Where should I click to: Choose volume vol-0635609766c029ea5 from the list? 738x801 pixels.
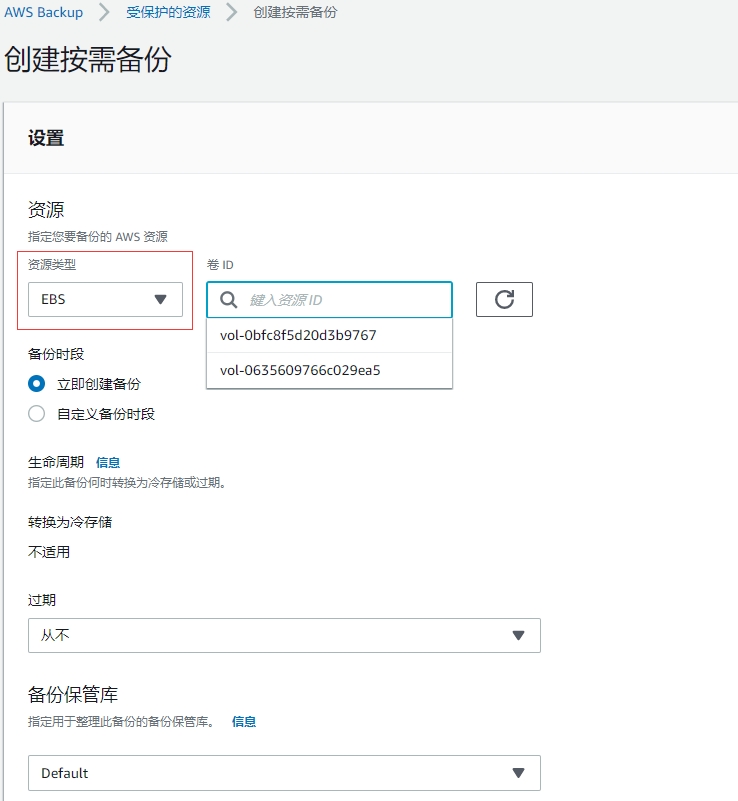300,371
